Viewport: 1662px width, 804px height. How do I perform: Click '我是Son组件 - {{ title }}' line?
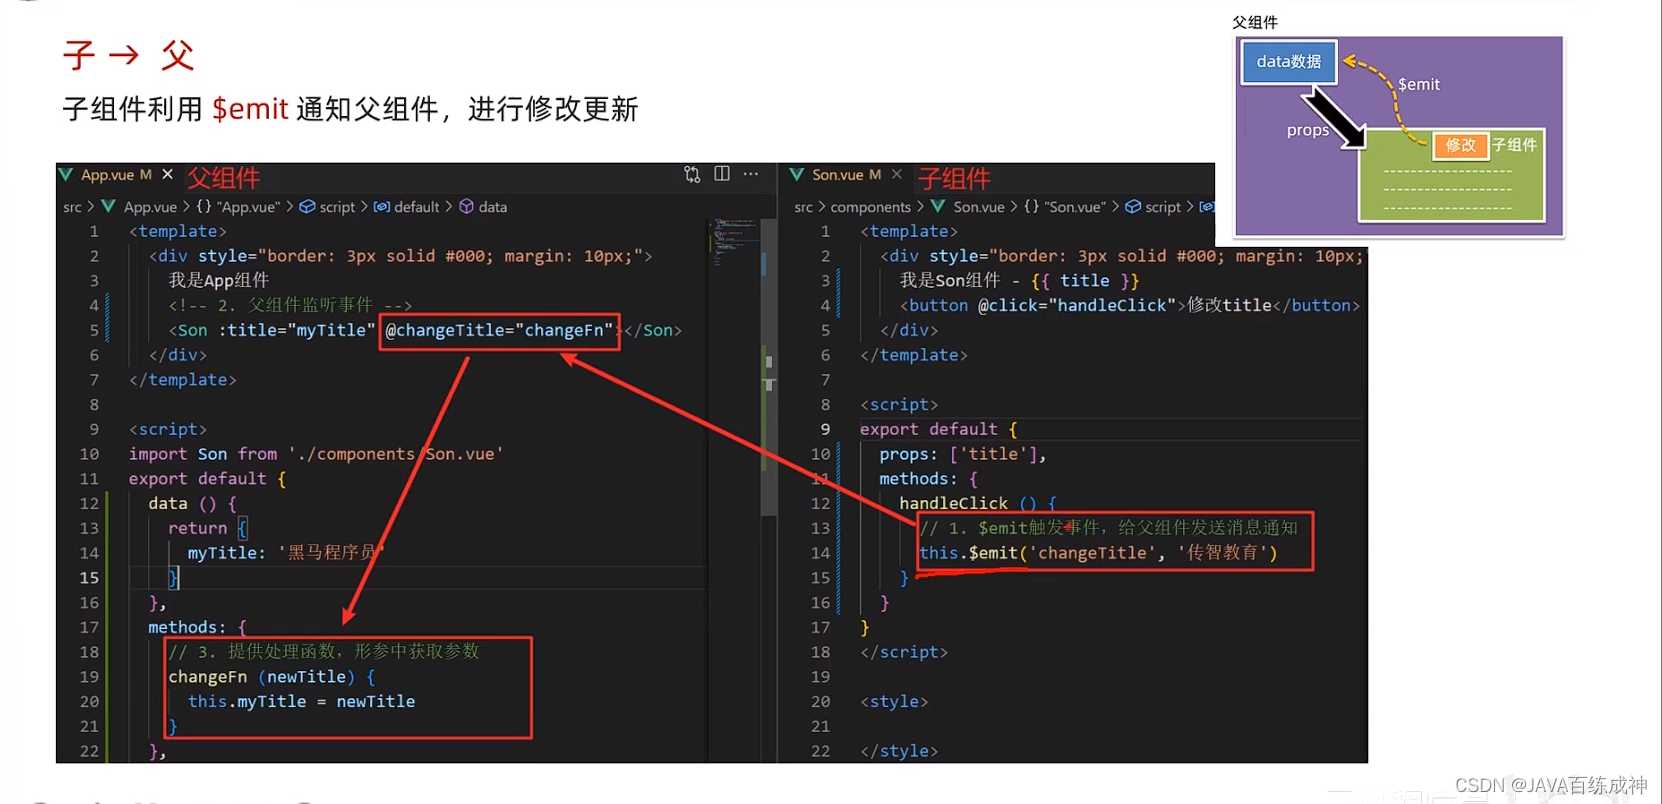[x=1019, y=281]
